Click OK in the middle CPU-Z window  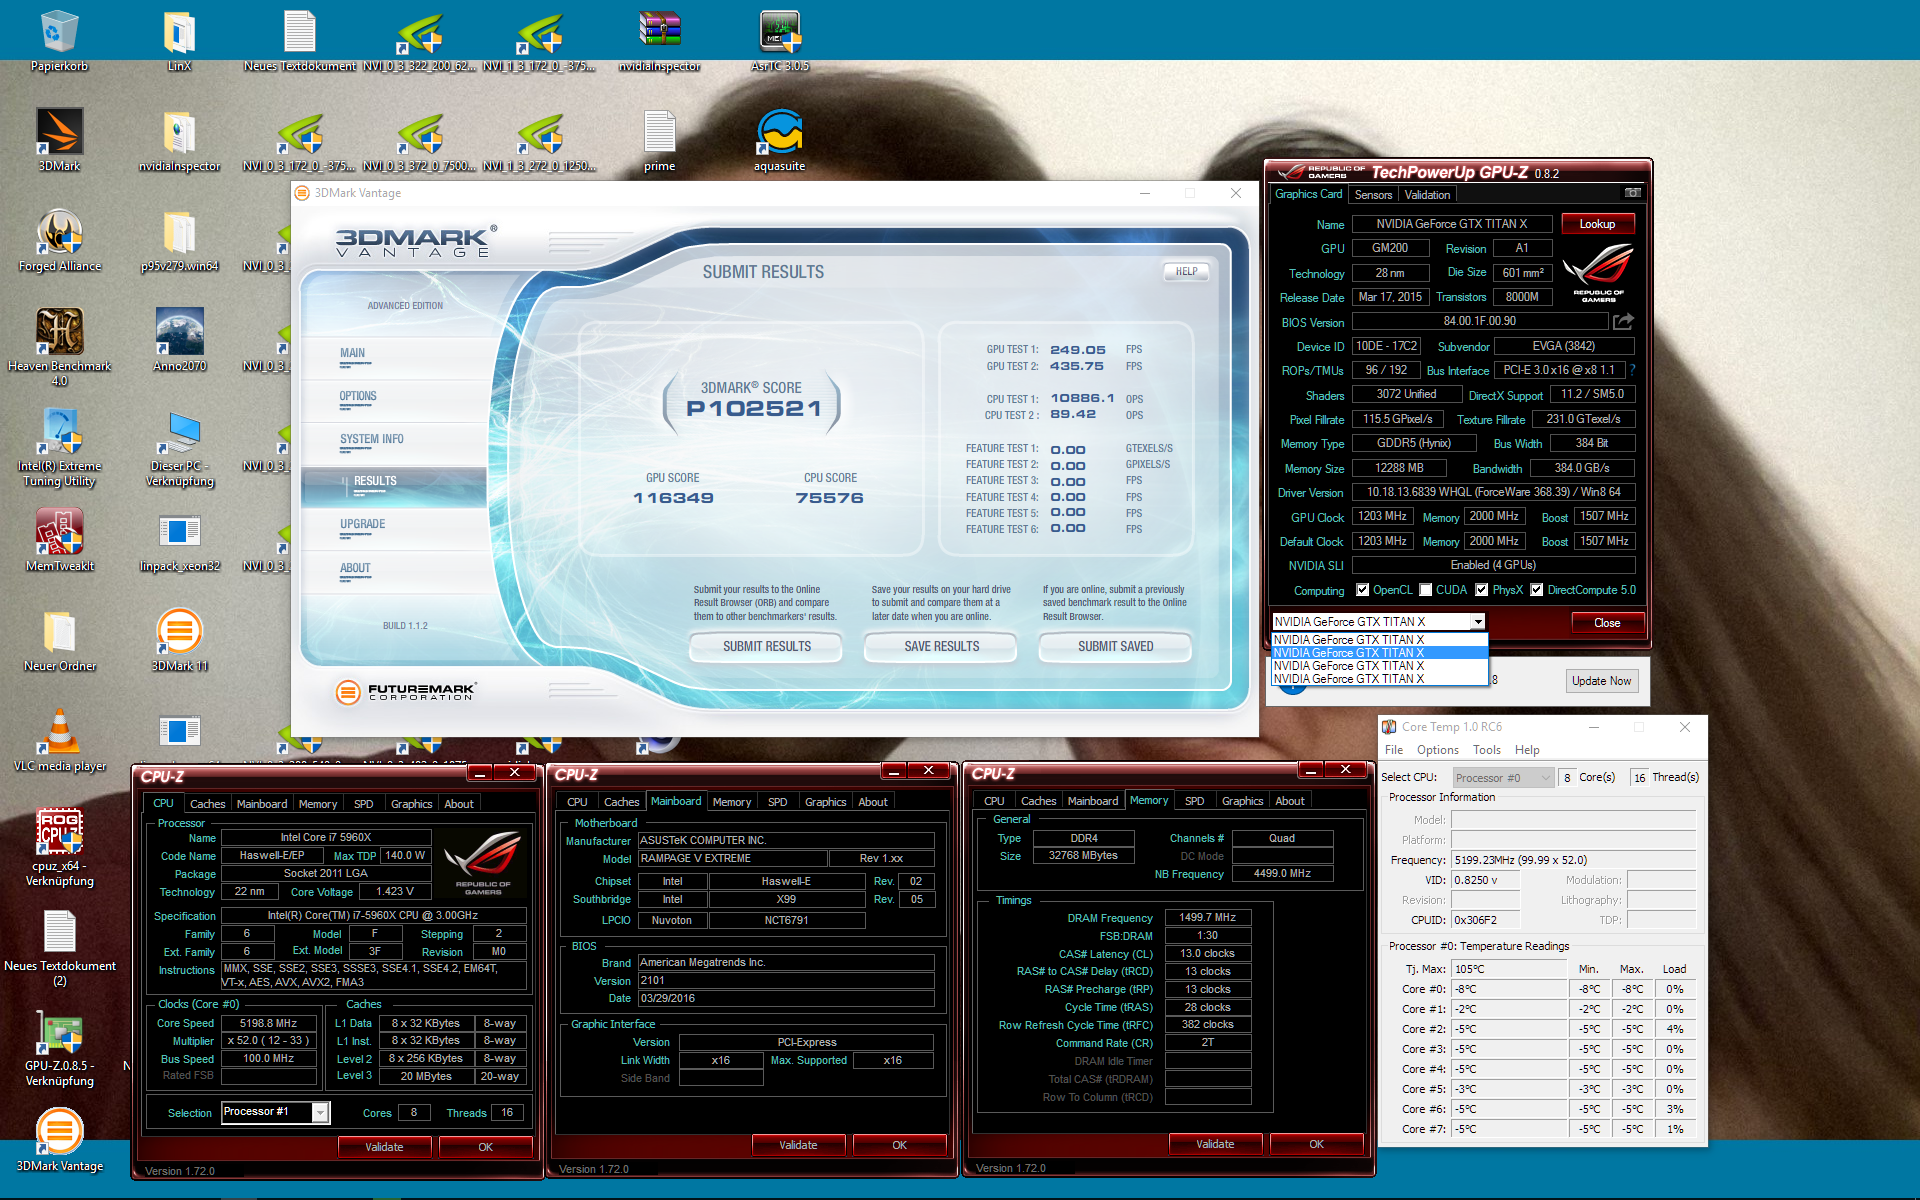pyautogui.click(x=899, y=1145)
